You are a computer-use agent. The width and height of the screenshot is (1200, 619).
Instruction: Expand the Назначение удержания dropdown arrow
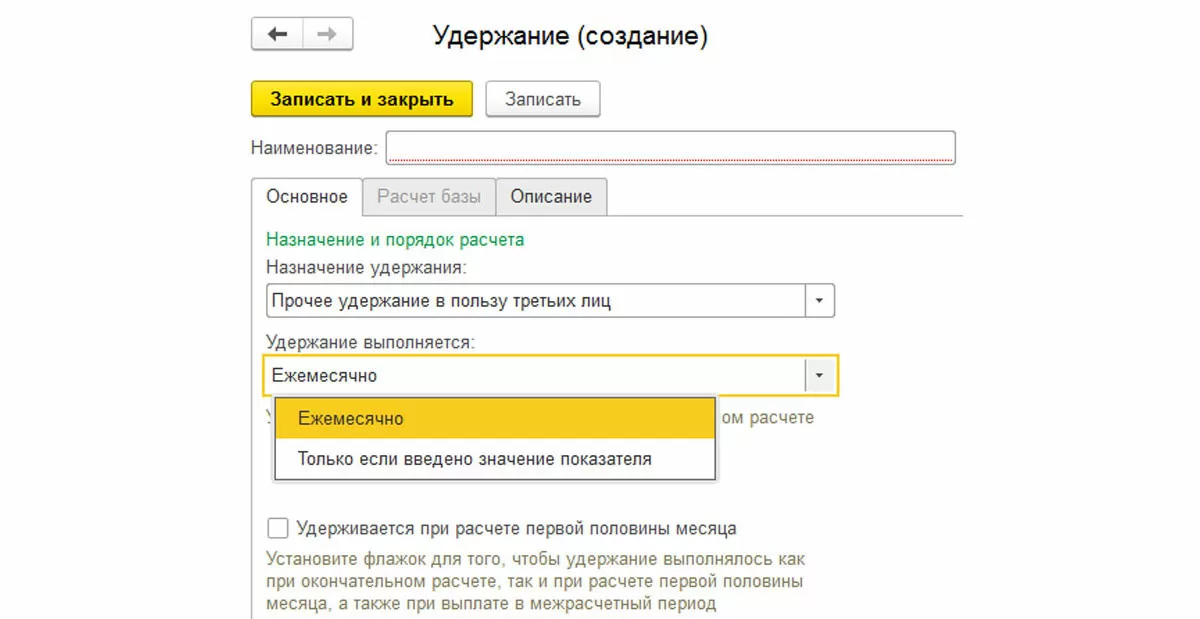(820, 301)
